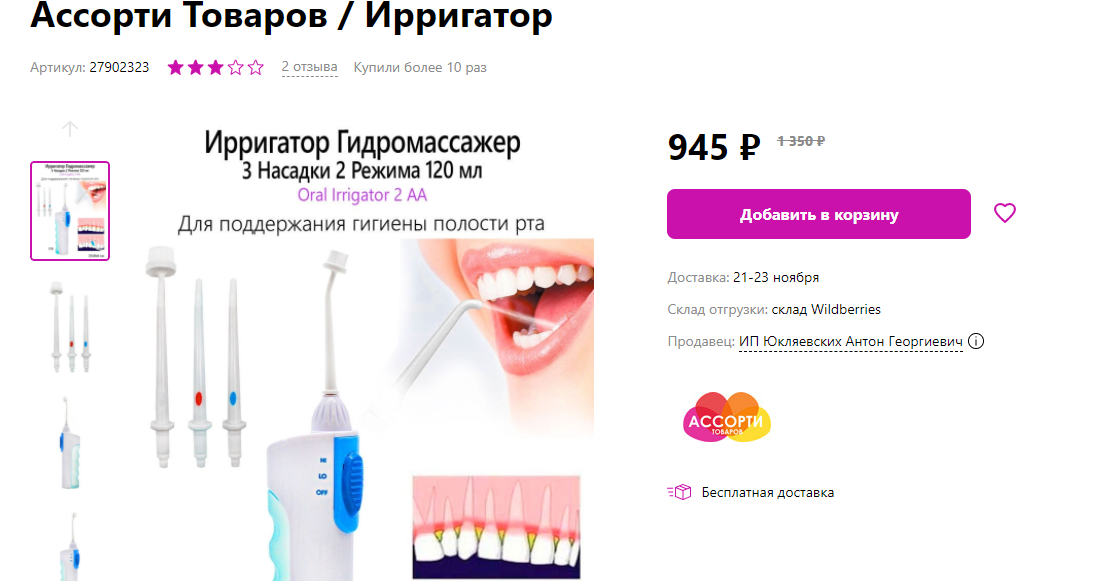Select the first selected product thumbnail
Image resolution: width=1103 pixels, height=581 pixels.
(70, 211)
